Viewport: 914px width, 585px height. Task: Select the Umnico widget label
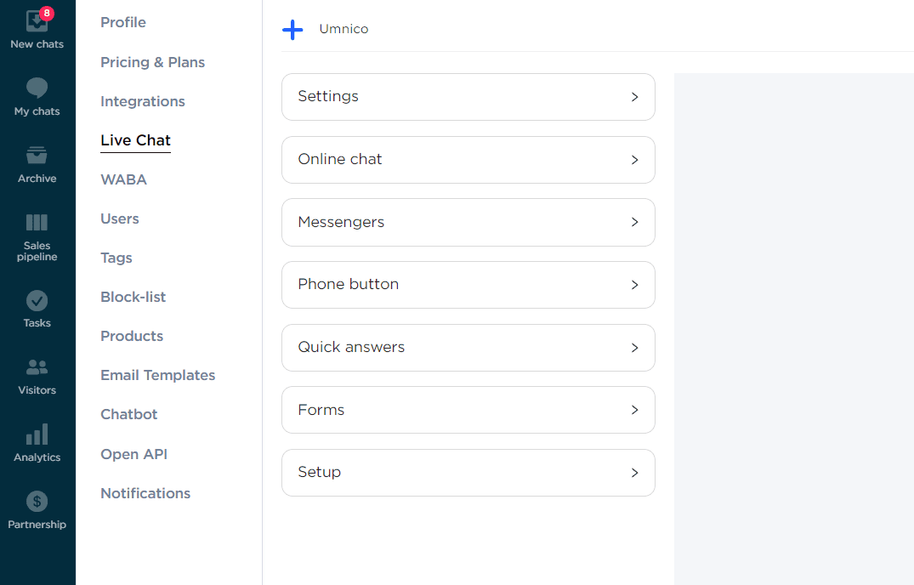(343, 29)
